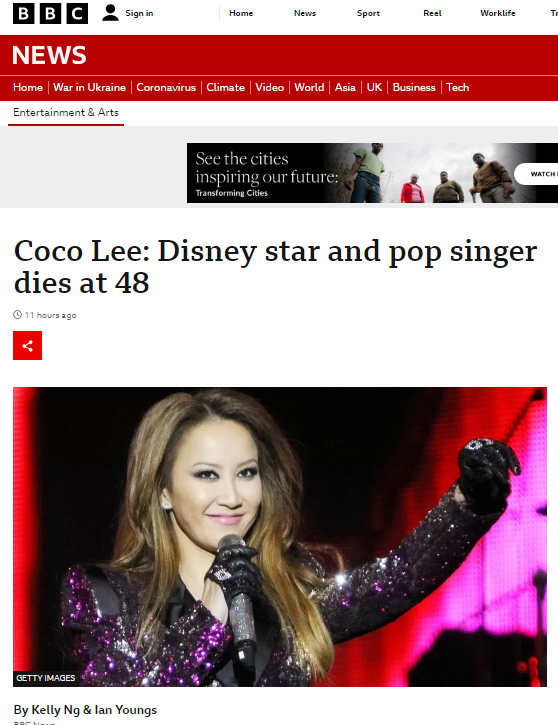Open War in Ukraine section
Viewport: 558px width, 725px height.
(x=89, y=87)
